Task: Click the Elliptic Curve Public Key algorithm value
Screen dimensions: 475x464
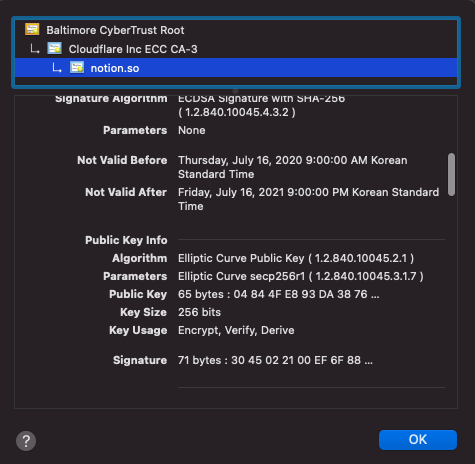Action: (296, 258)
